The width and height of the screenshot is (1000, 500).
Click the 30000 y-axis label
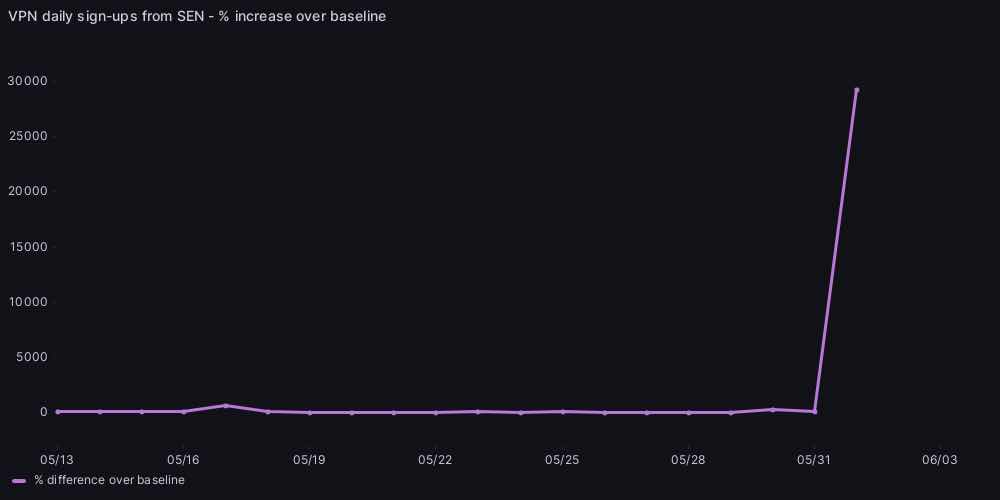pos(29,80)
